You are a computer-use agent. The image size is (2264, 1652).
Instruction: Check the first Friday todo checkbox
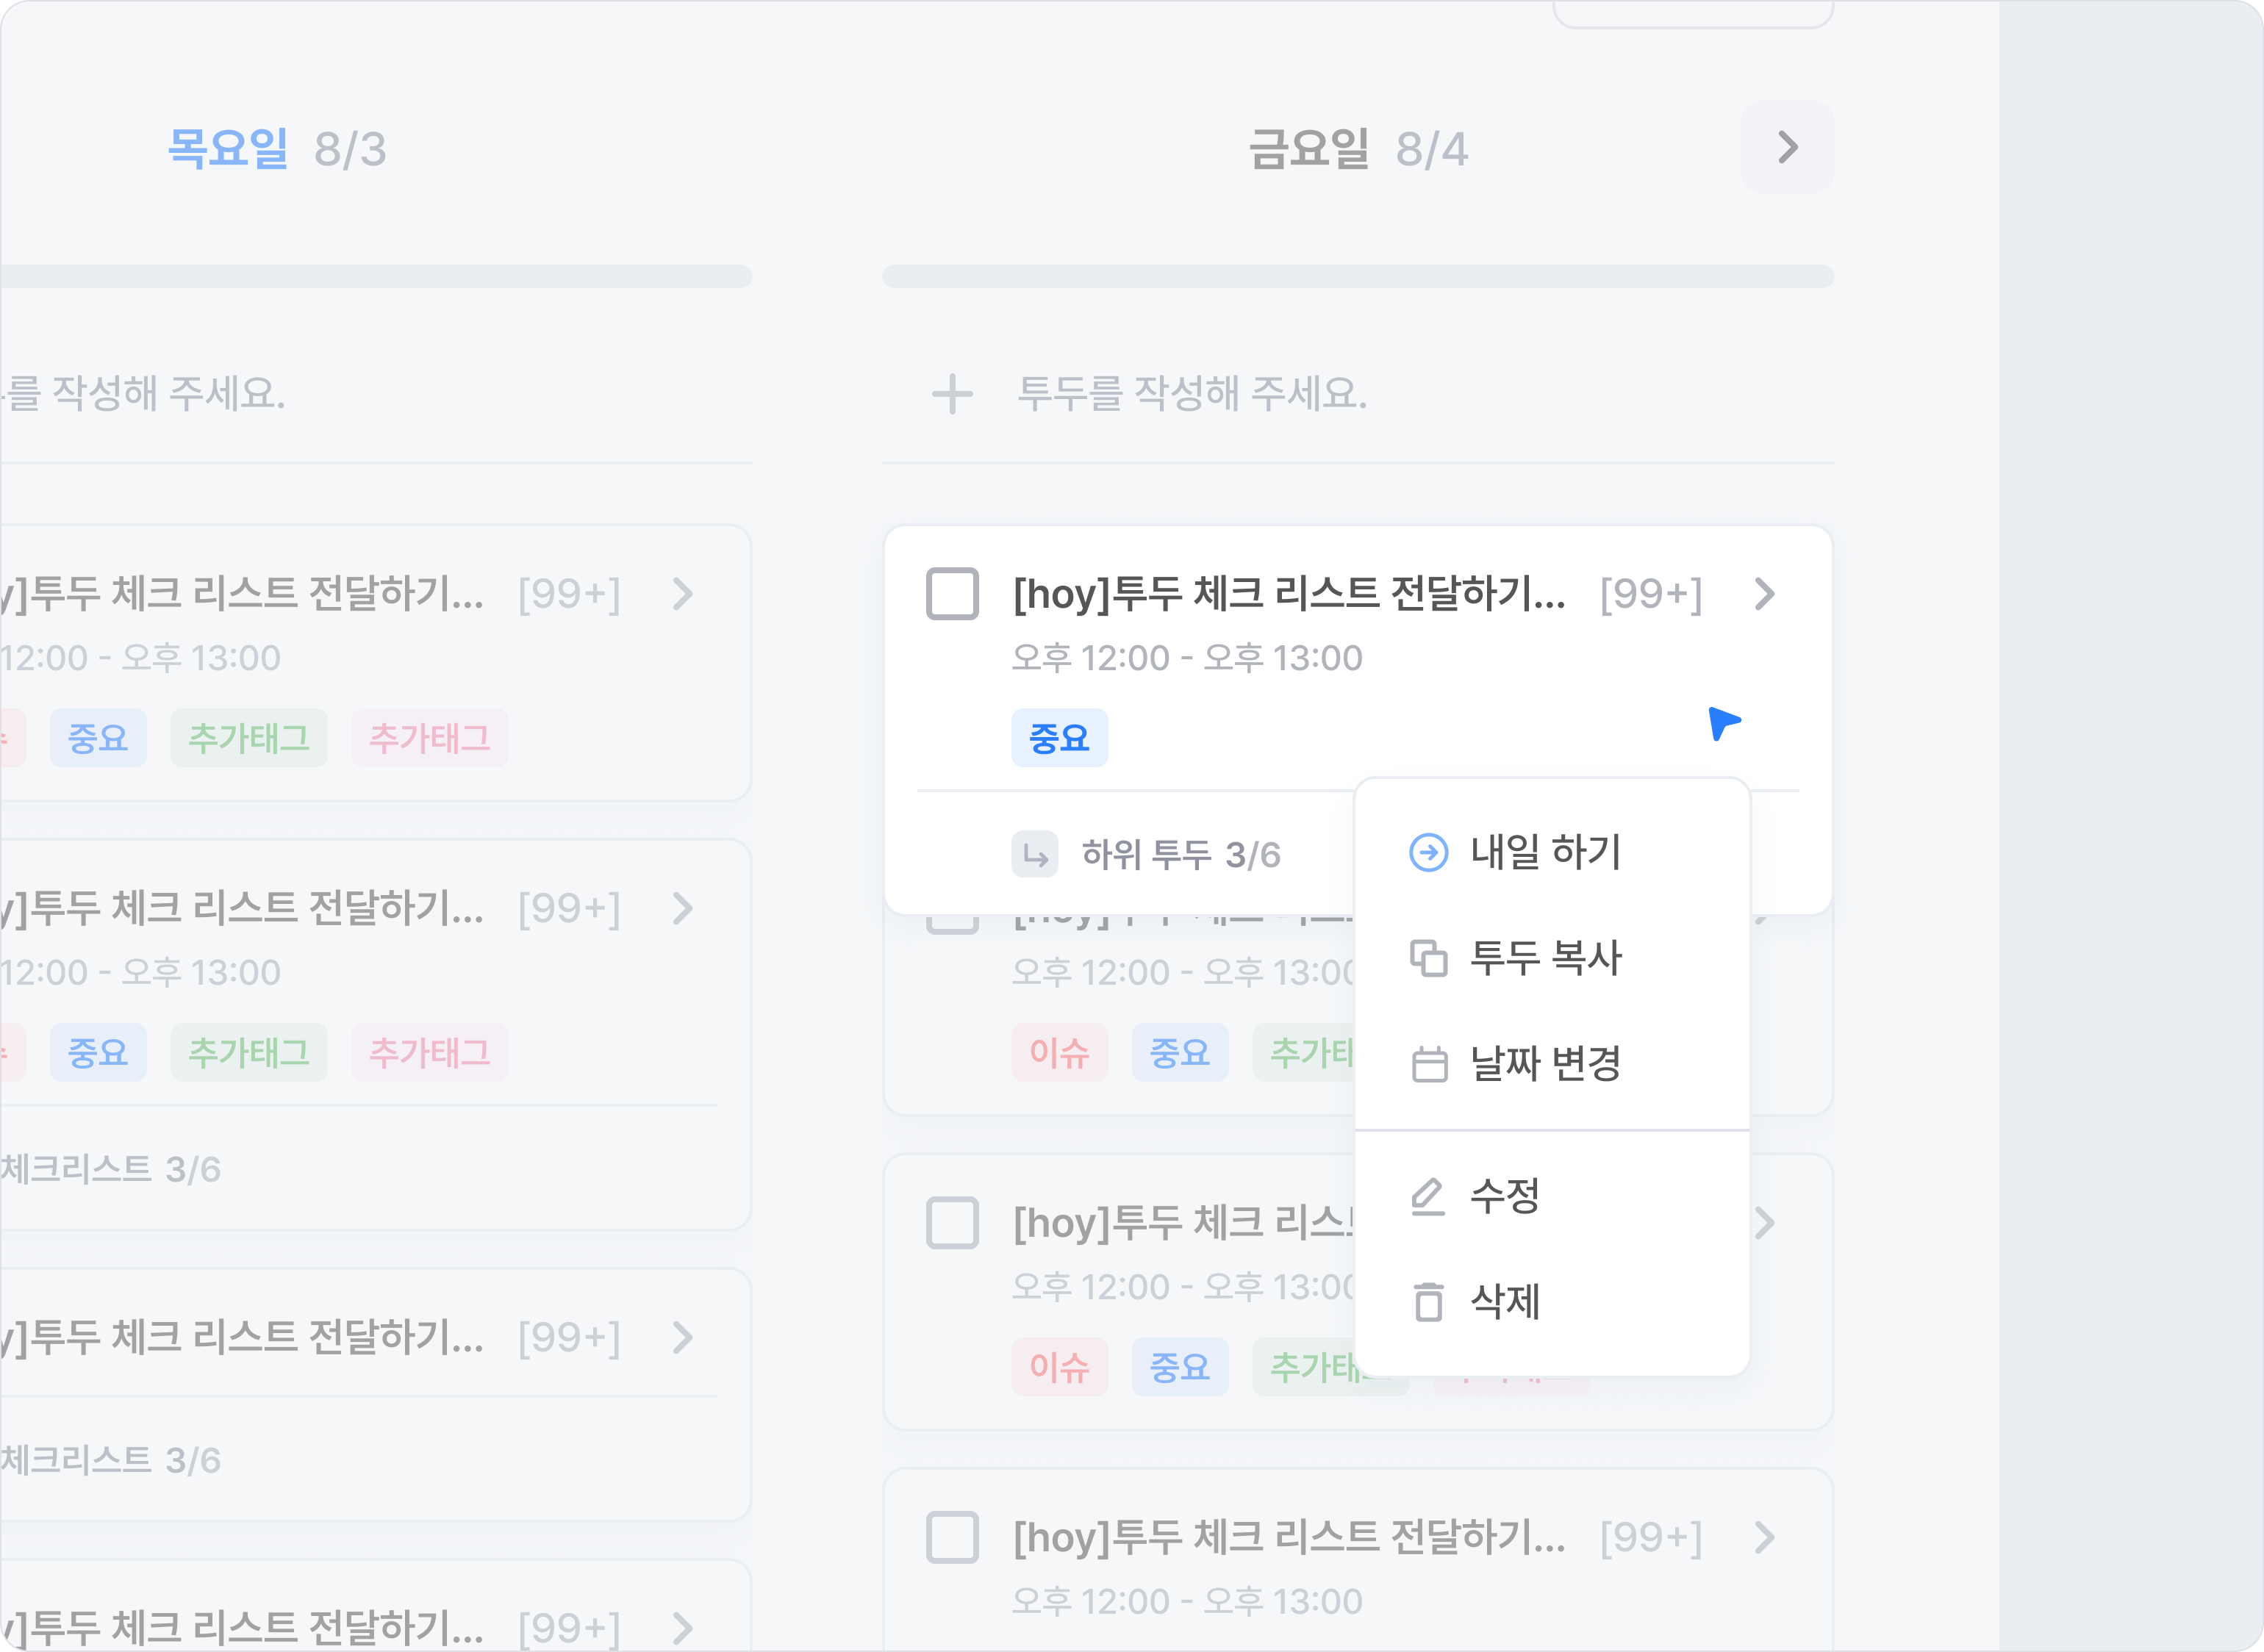pyautogui.click(x=952, y=594)
